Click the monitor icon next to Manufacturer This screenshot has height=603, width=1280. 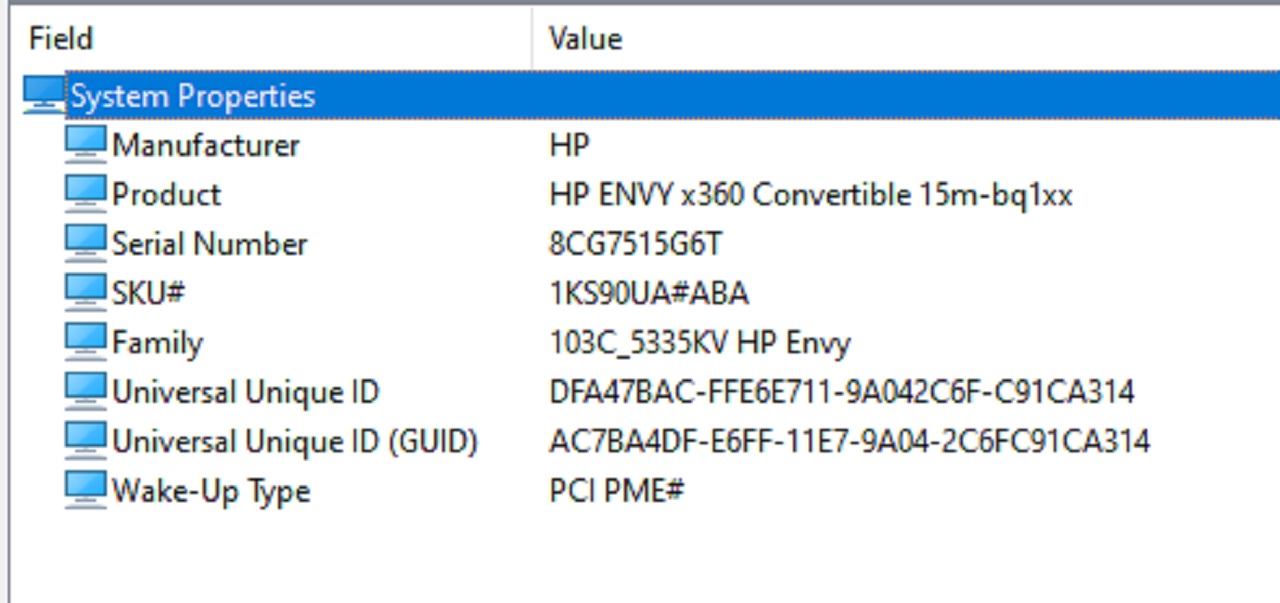click(85, 144)
